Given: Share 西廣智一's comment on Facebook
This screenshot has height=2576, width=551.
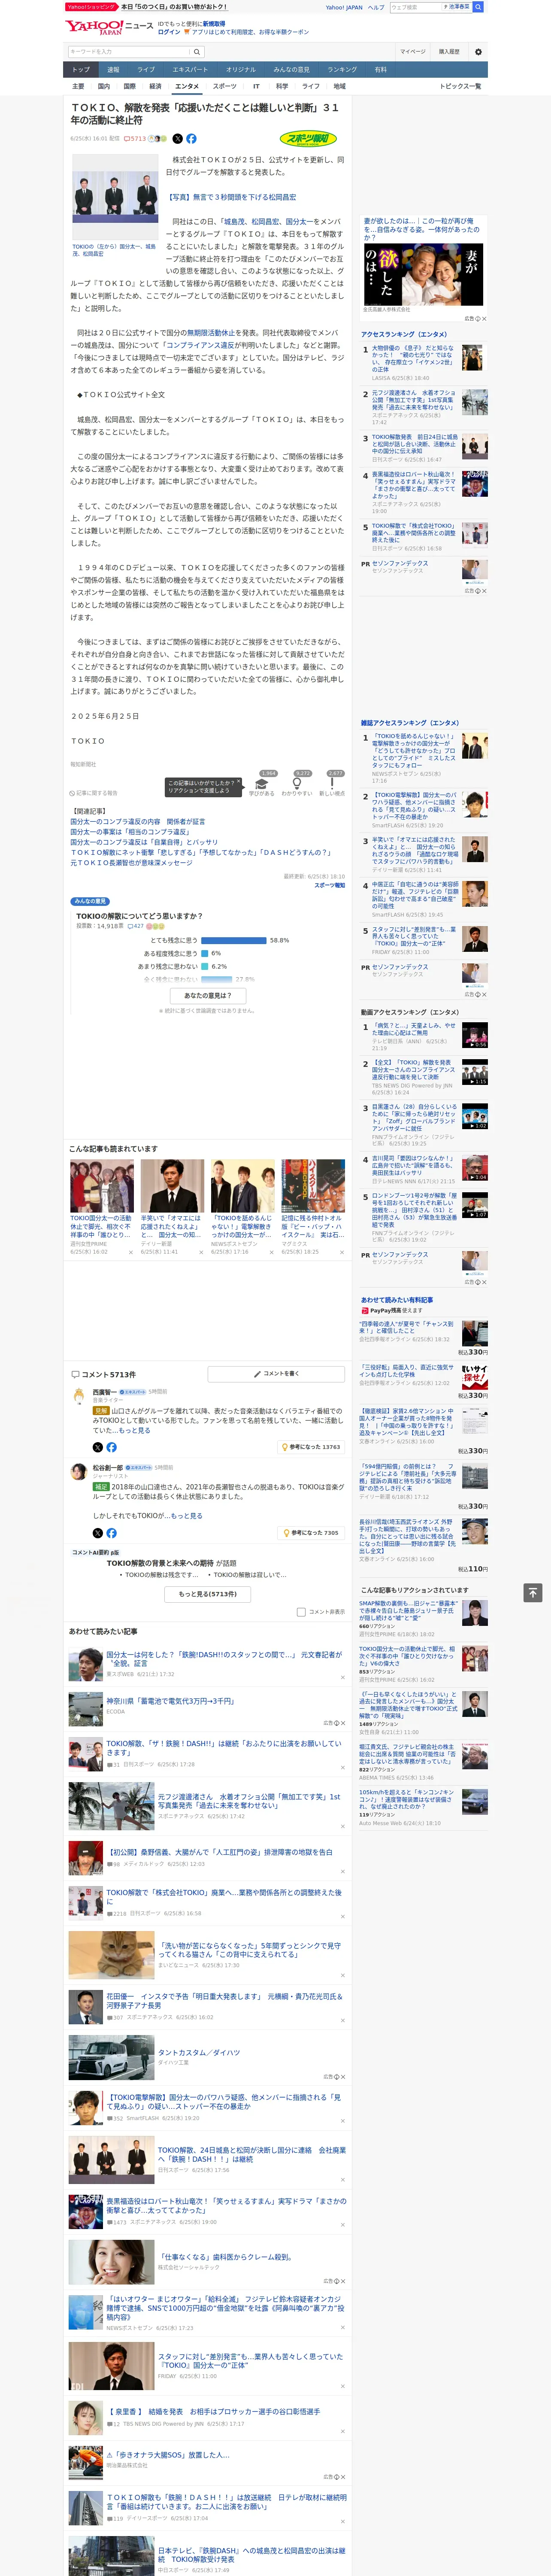Looking at the screenshot, I should pyautogui.click(x=111, y=1447).
